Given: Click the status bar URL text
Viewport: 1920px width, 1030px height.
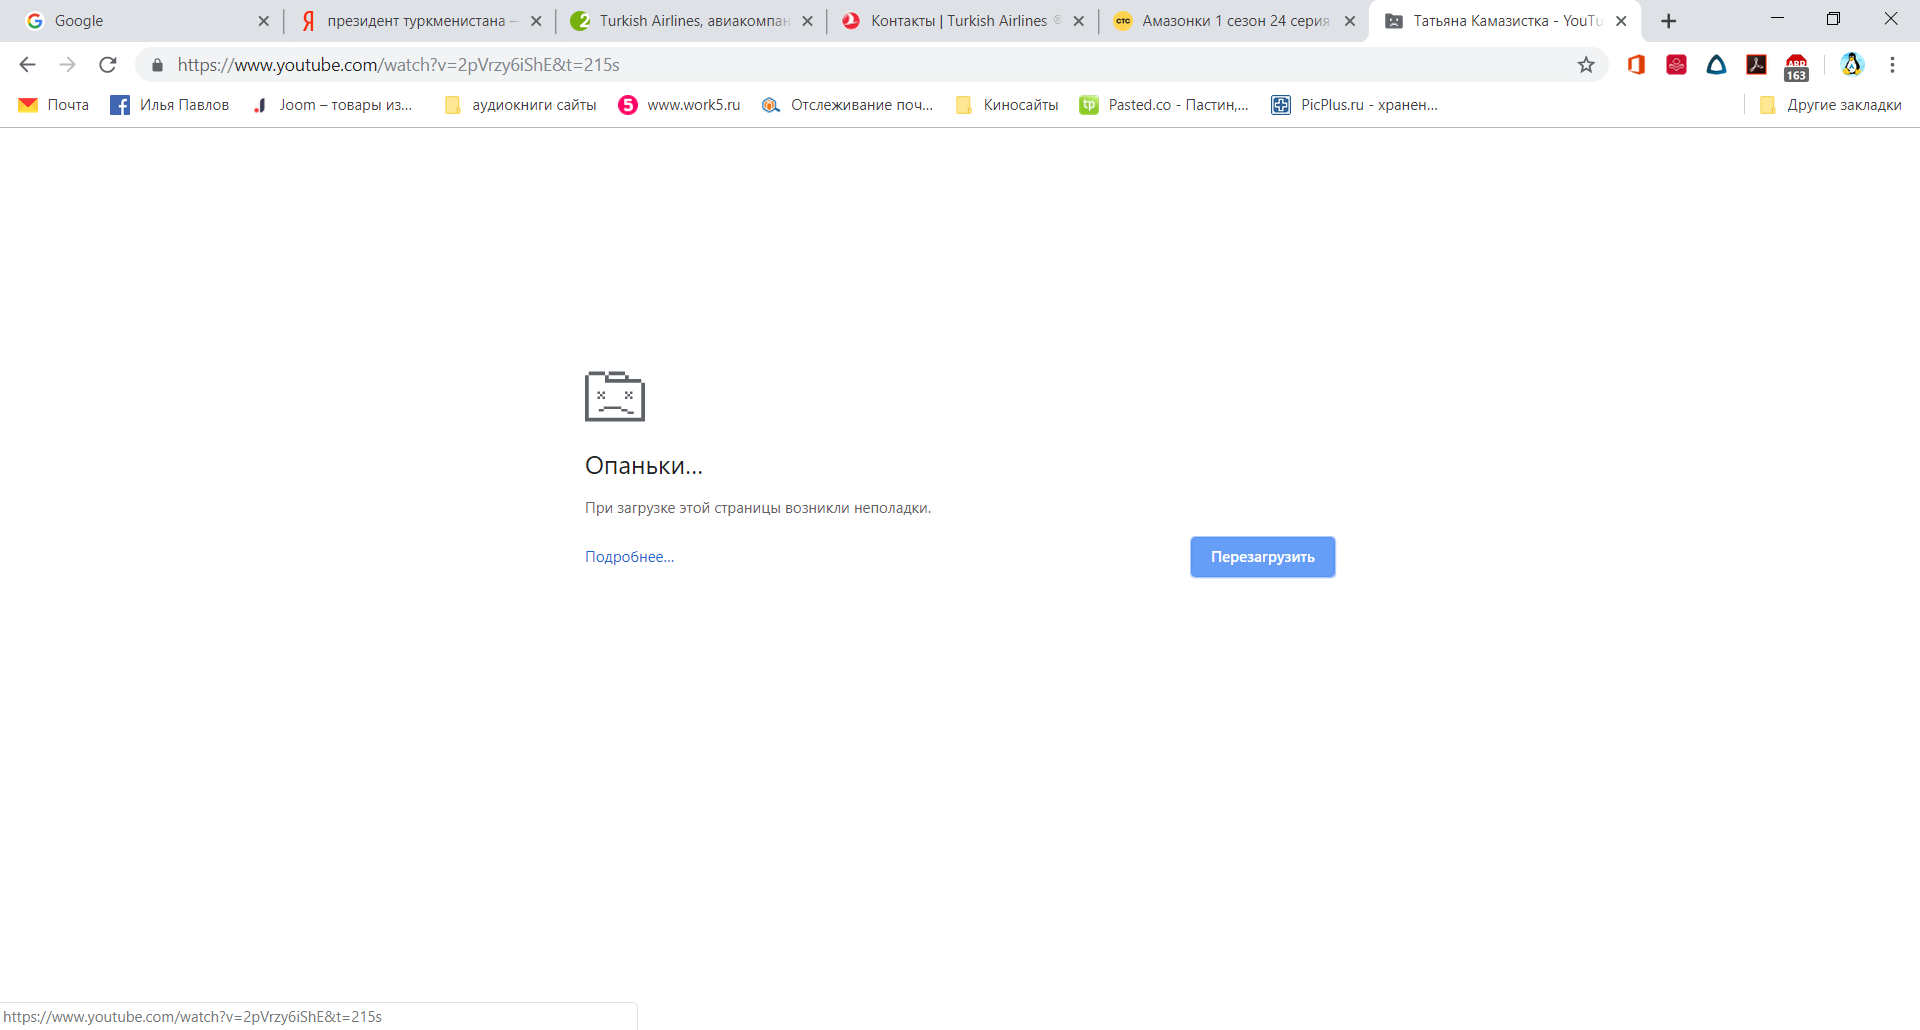Looking at the screenshot, I should point(193,1017).
